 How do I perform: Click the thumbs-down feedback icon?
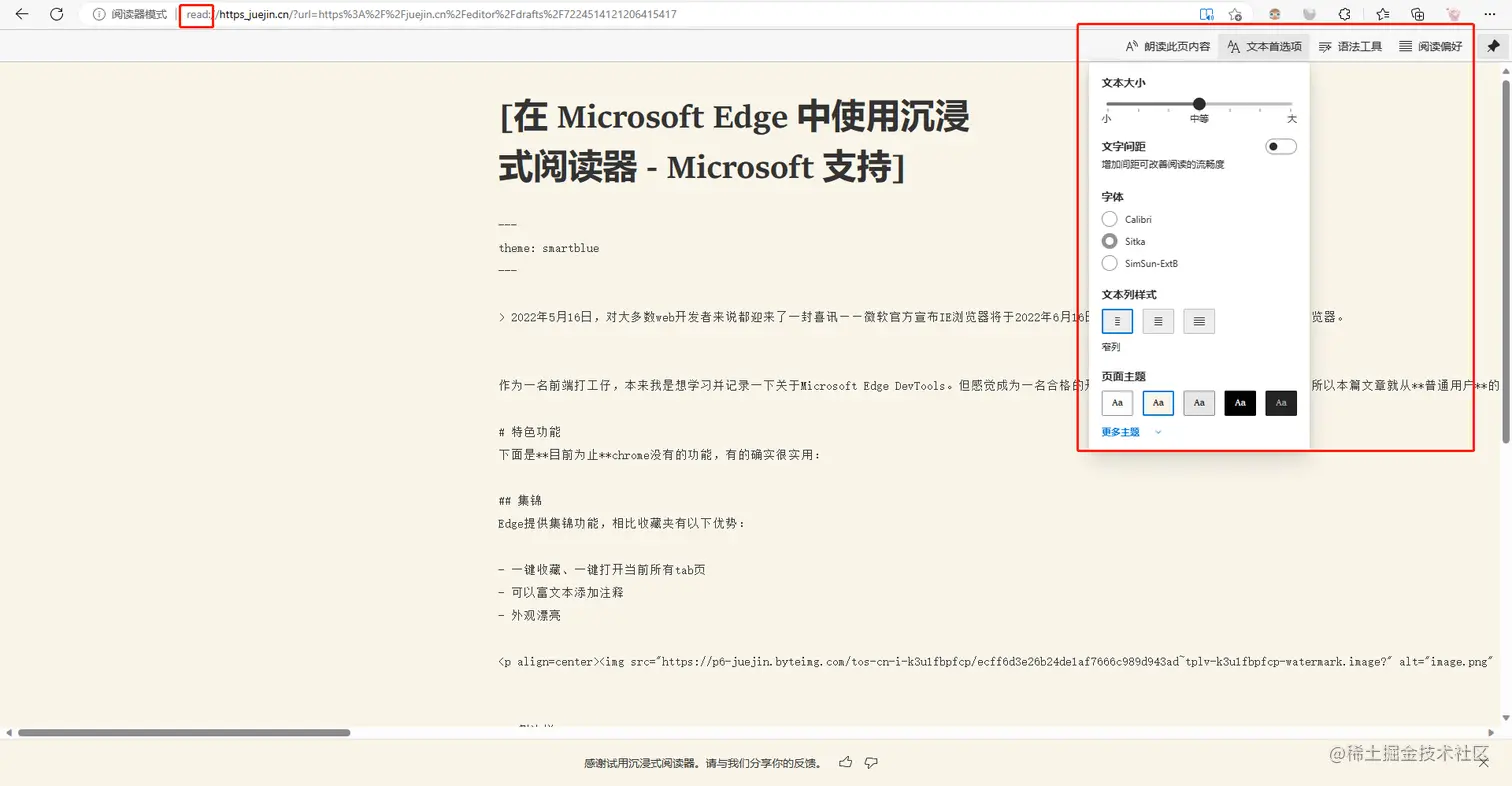pyautogui.click(x=871, y=763)
